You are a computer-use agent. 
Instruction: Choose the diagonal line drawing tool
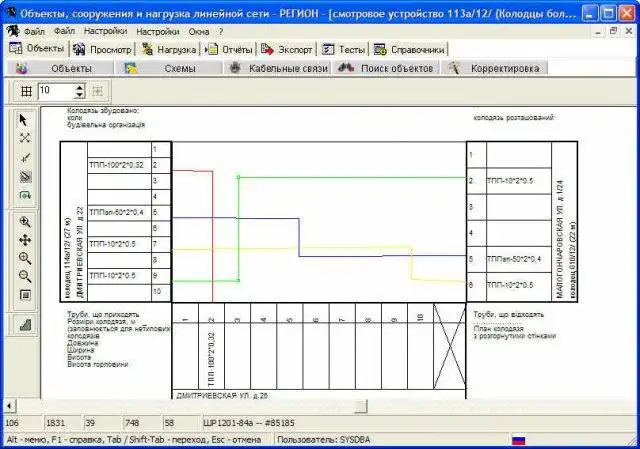tap(24, 157)
